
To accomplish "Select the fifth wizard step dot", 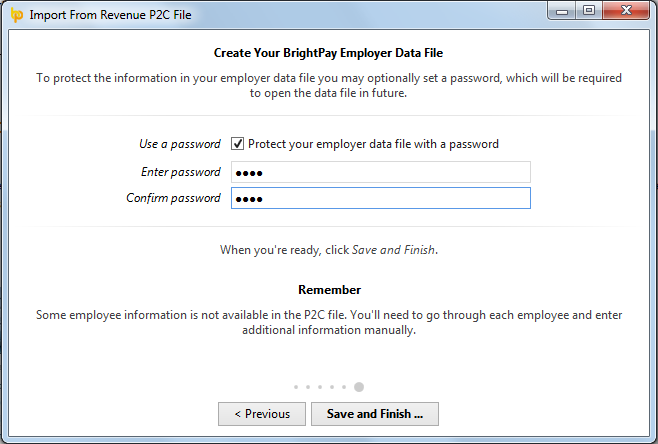I will (x=344, y=387).
